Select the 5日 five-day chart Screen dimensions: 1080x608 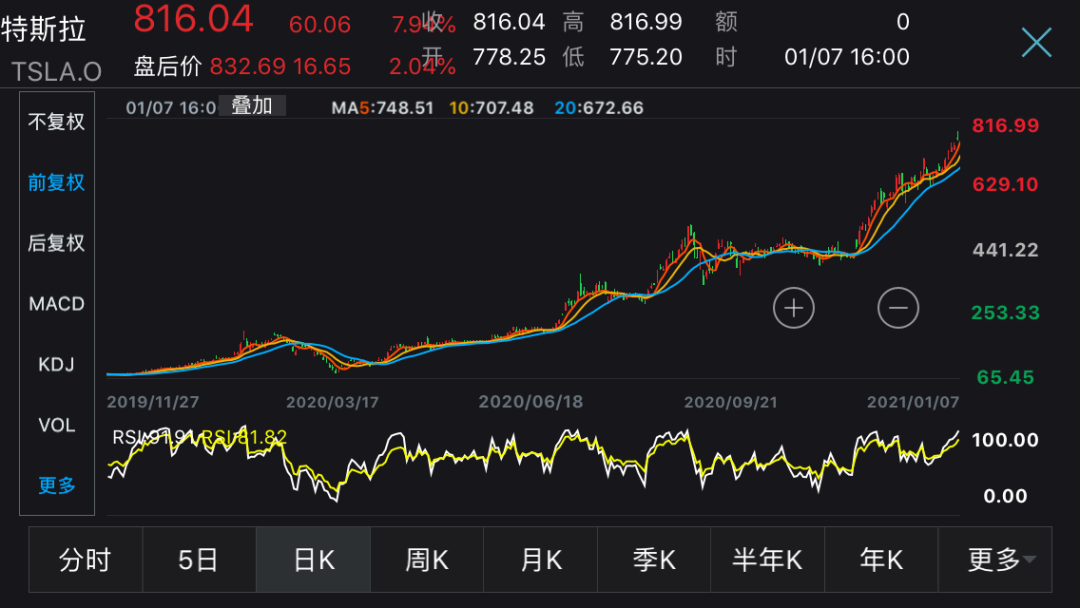198,560
